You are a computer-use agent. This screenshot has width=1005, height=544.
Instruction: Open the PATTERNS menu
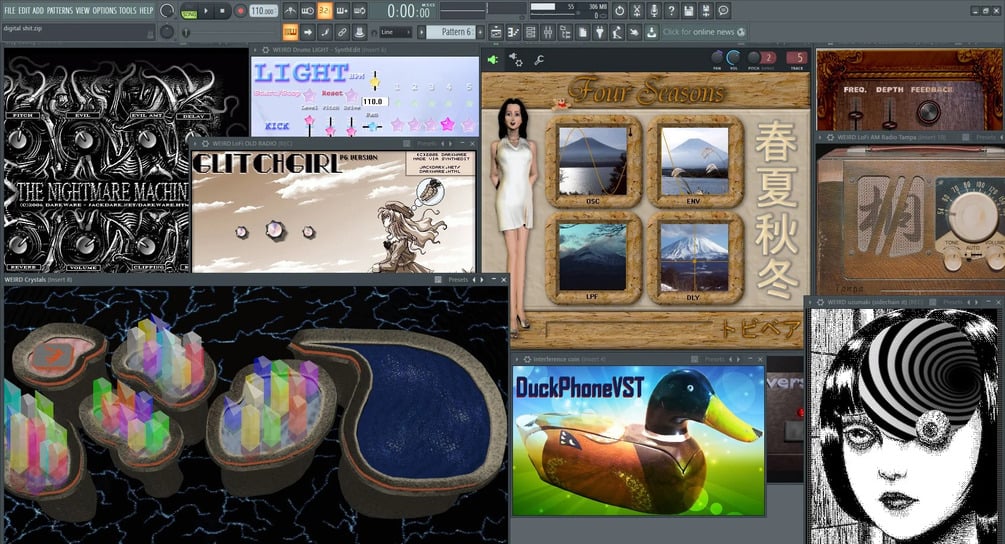point(60,11)
